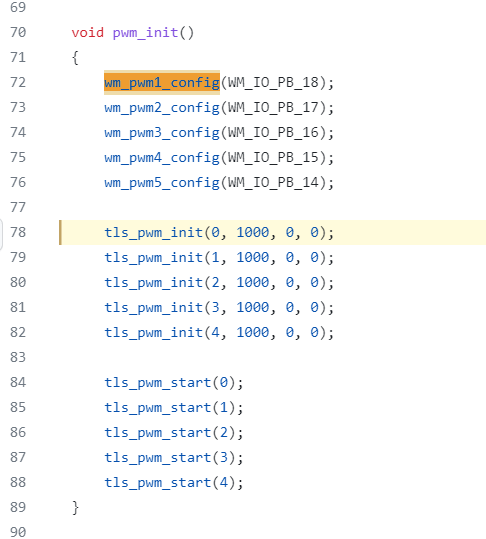The height and width of the screenshot is (539, 486).
Task: Click tls_pwm_init on line 82
Action: click(154, 333)
